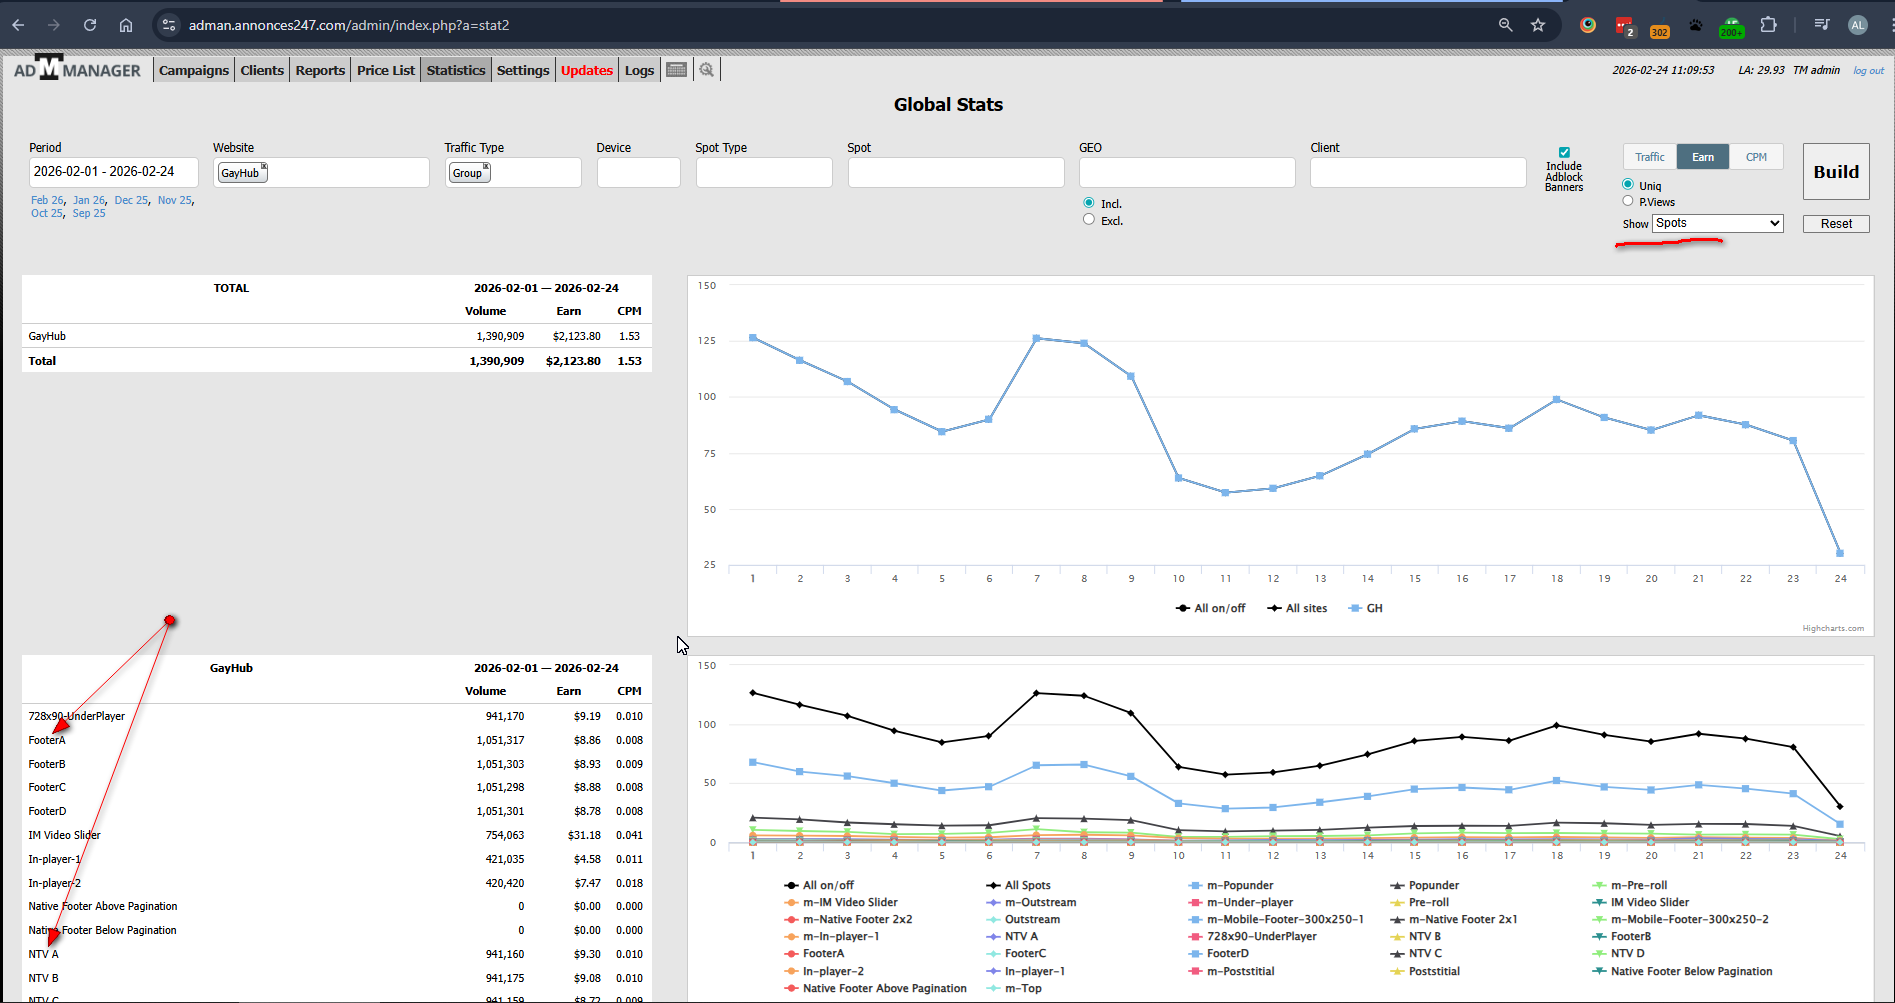
Task: Select the Excl. GEO radio button
Action: (x=1089, y=220)
